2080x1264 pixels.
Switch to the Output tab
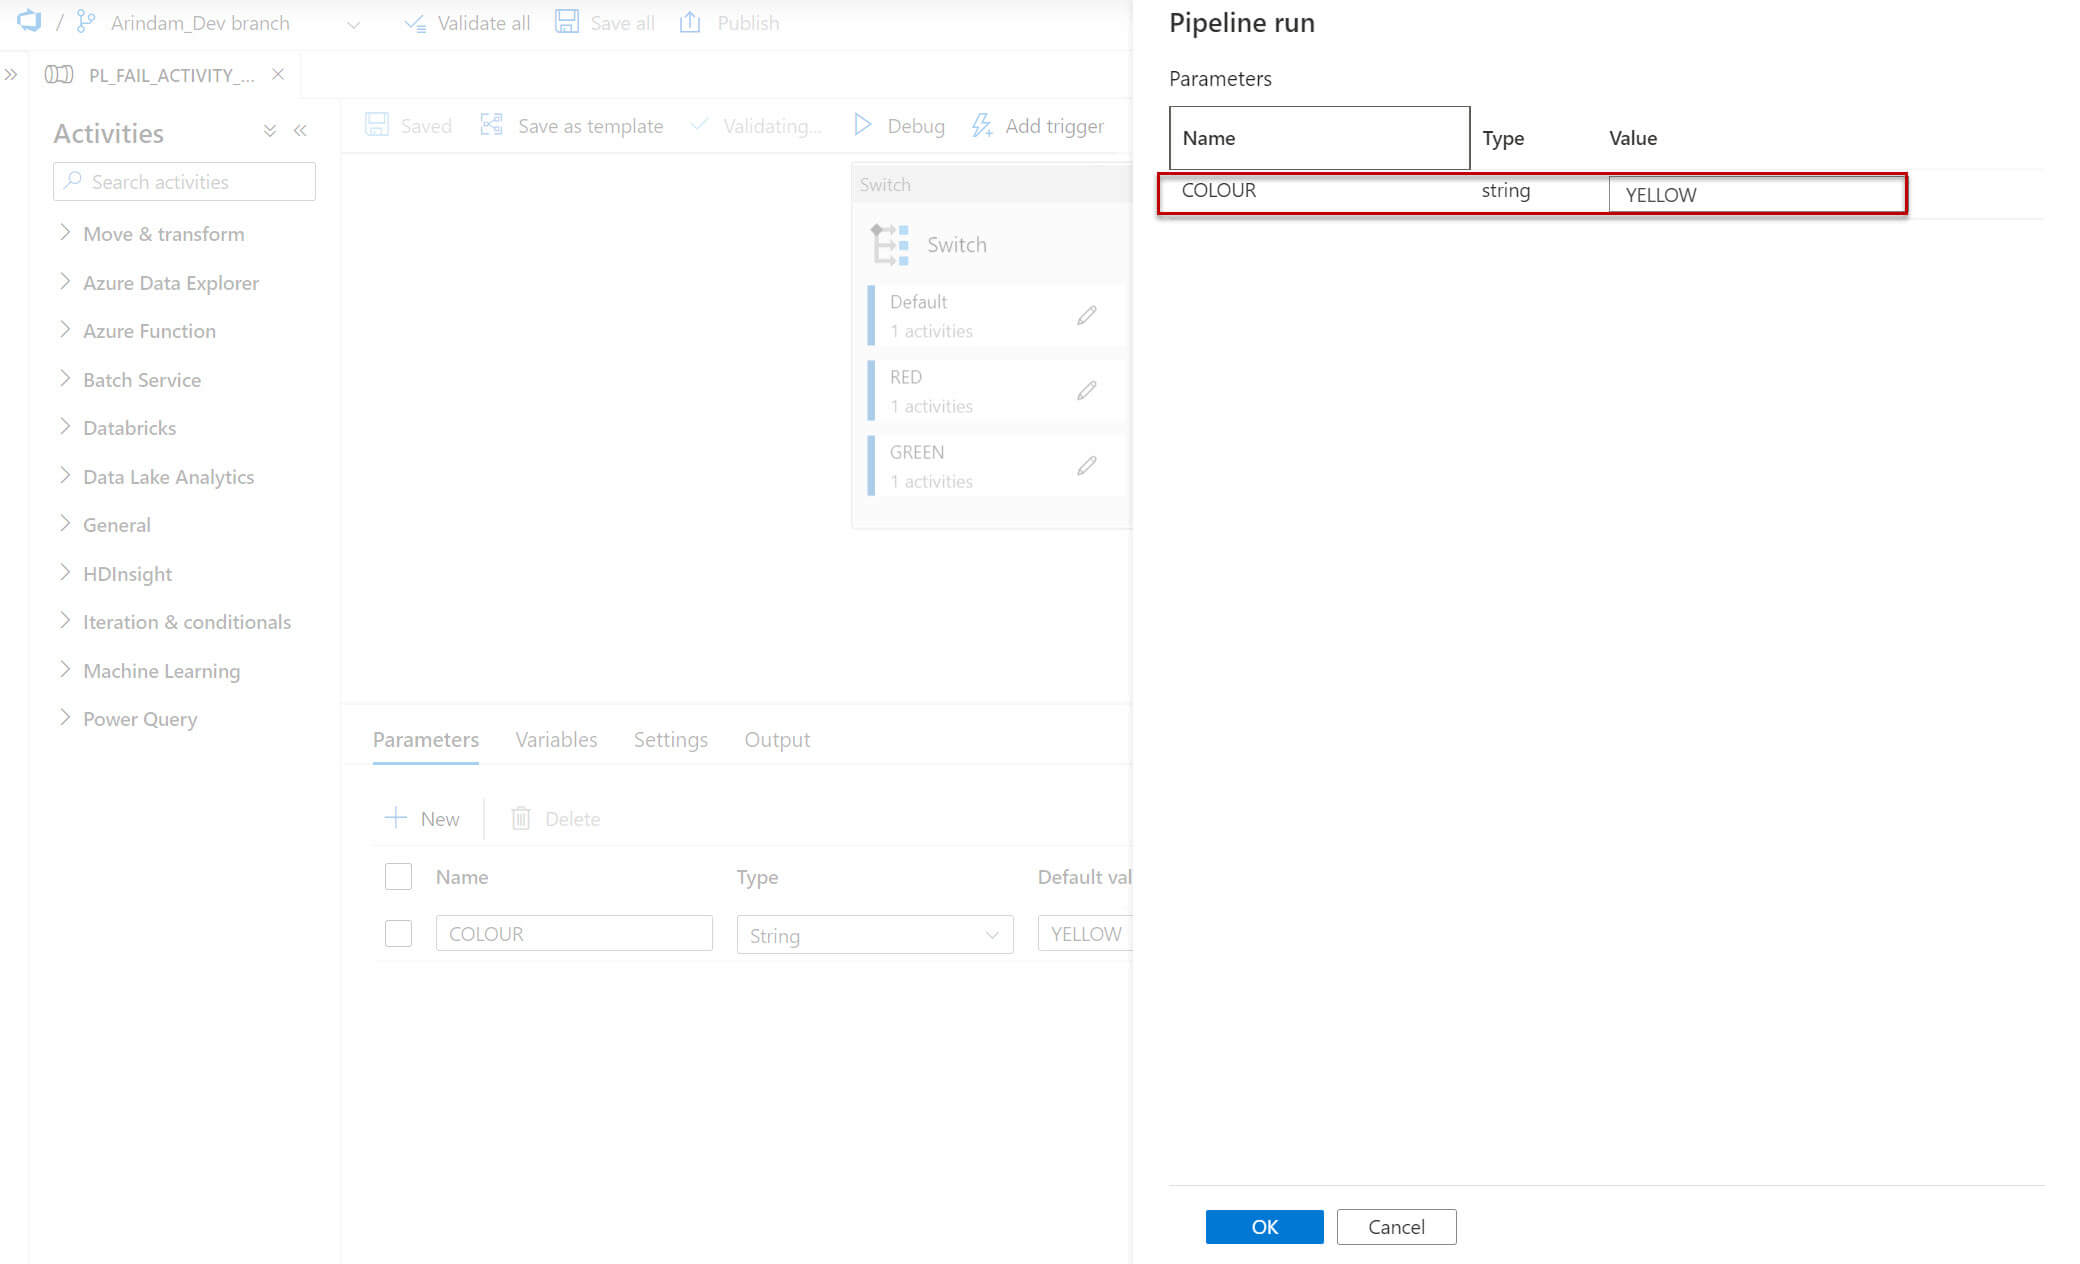tap(776, 739)
